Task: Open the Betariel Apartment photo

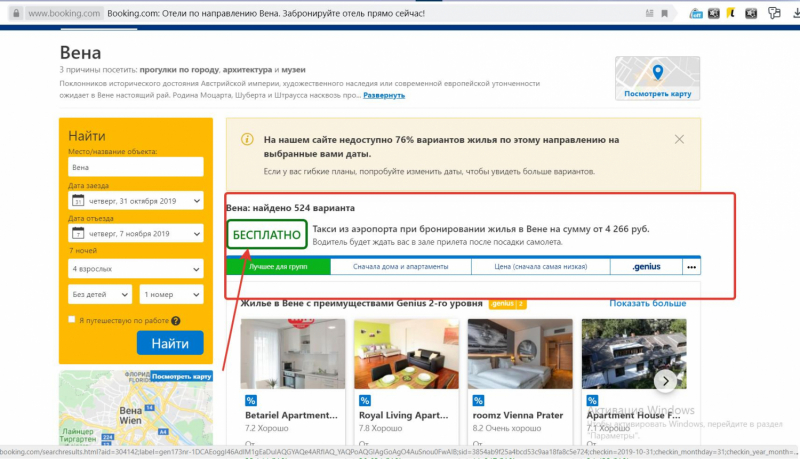Action: point(293,354)
